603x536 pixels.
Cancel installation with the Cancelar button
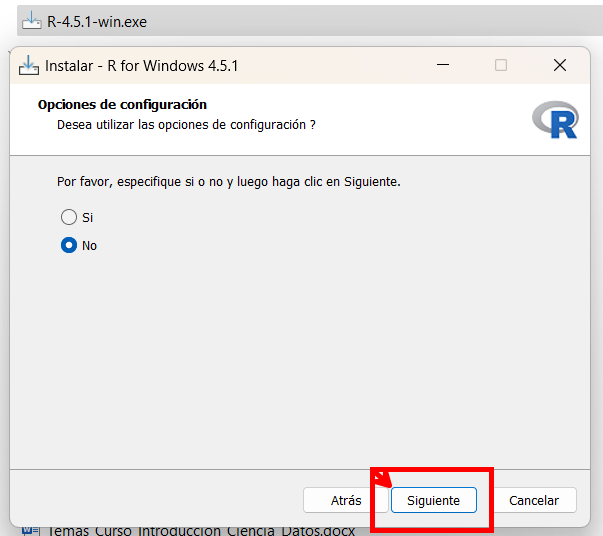click(x=534, y=500)
